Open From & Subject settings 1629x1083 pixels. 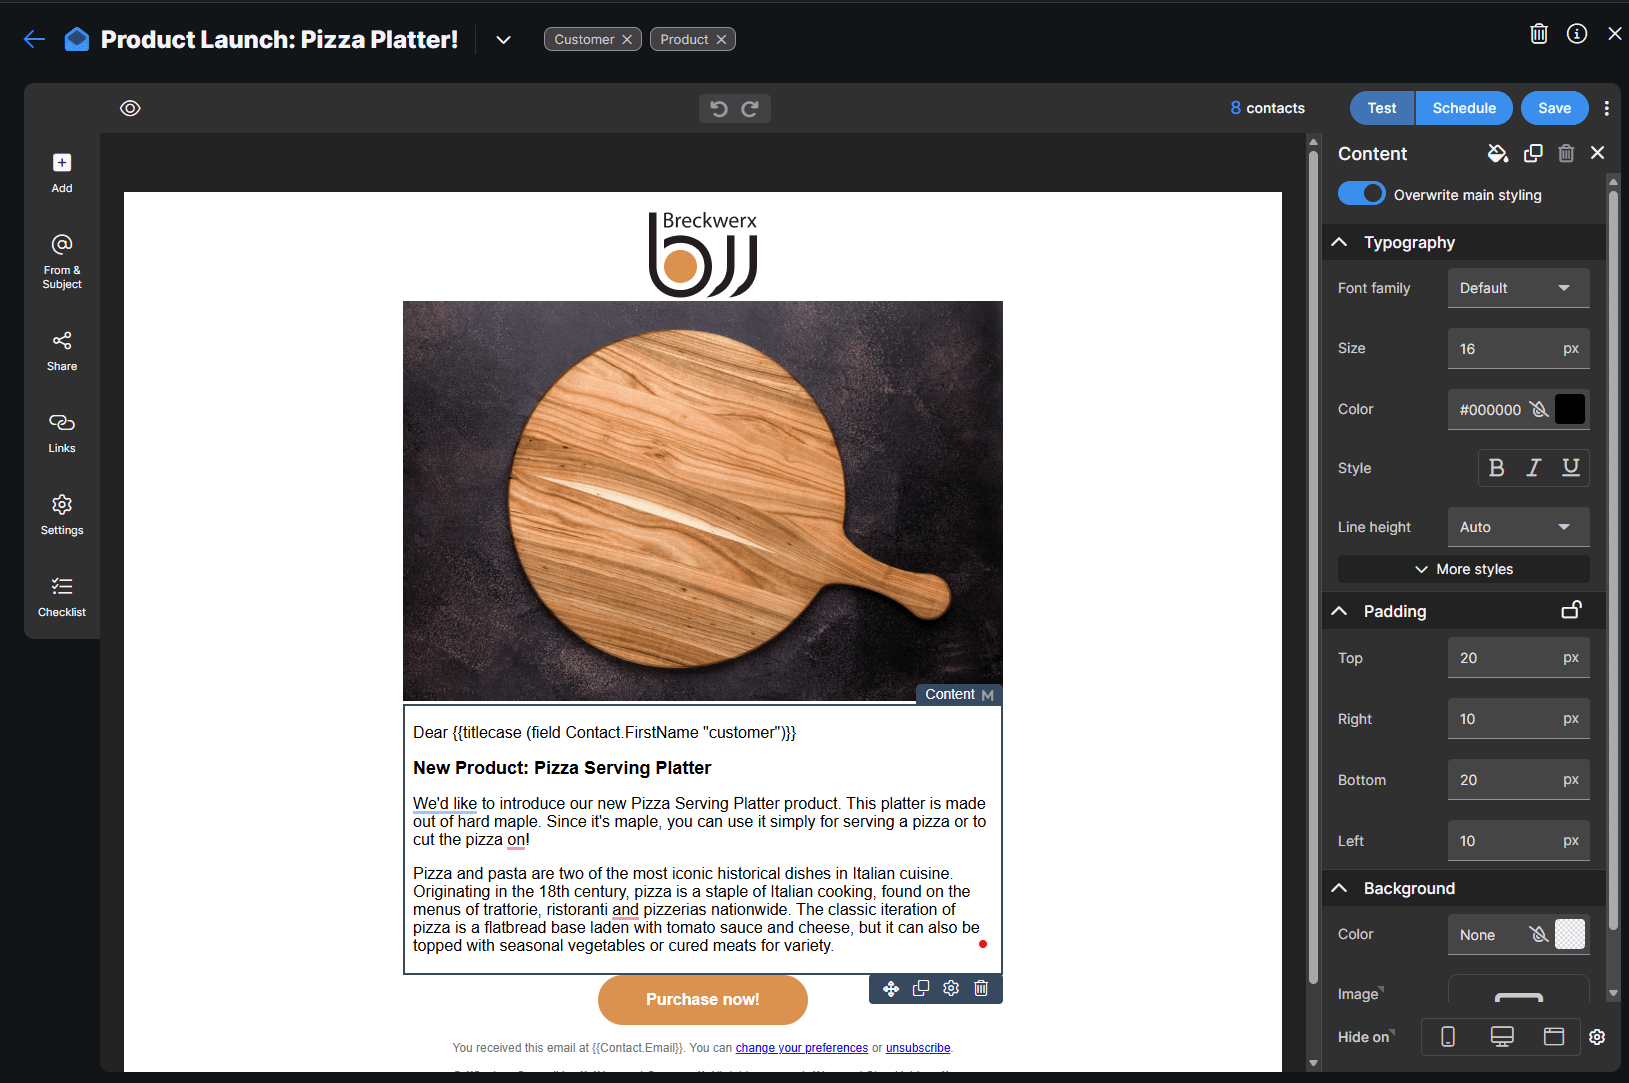[62, 260]
